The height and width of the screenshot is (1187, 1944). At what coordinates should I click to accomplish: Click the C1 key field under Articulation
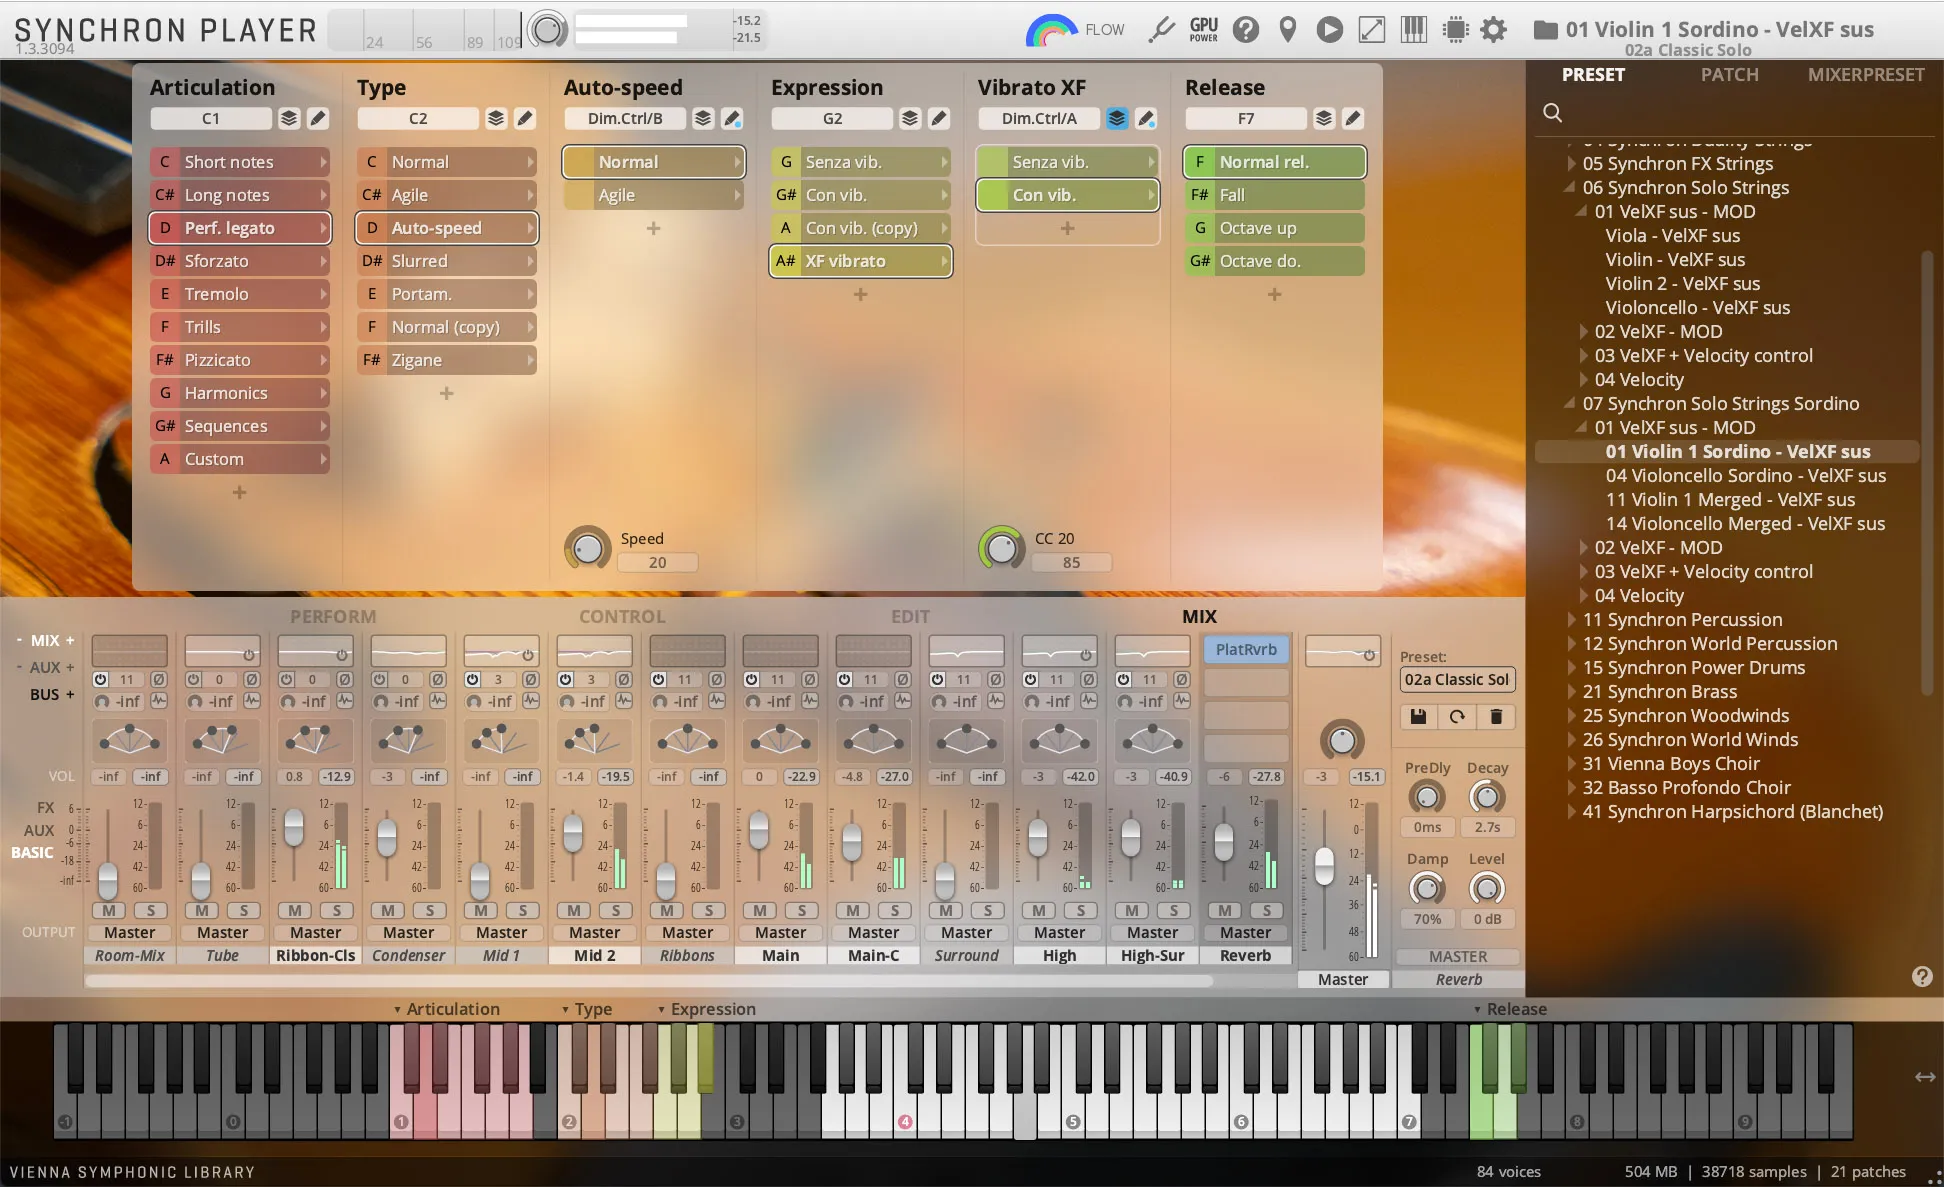click(x=211, y=118)
